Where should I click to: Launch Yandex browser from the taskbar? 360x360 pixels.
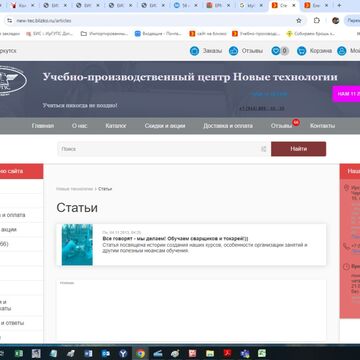(123, 353)
